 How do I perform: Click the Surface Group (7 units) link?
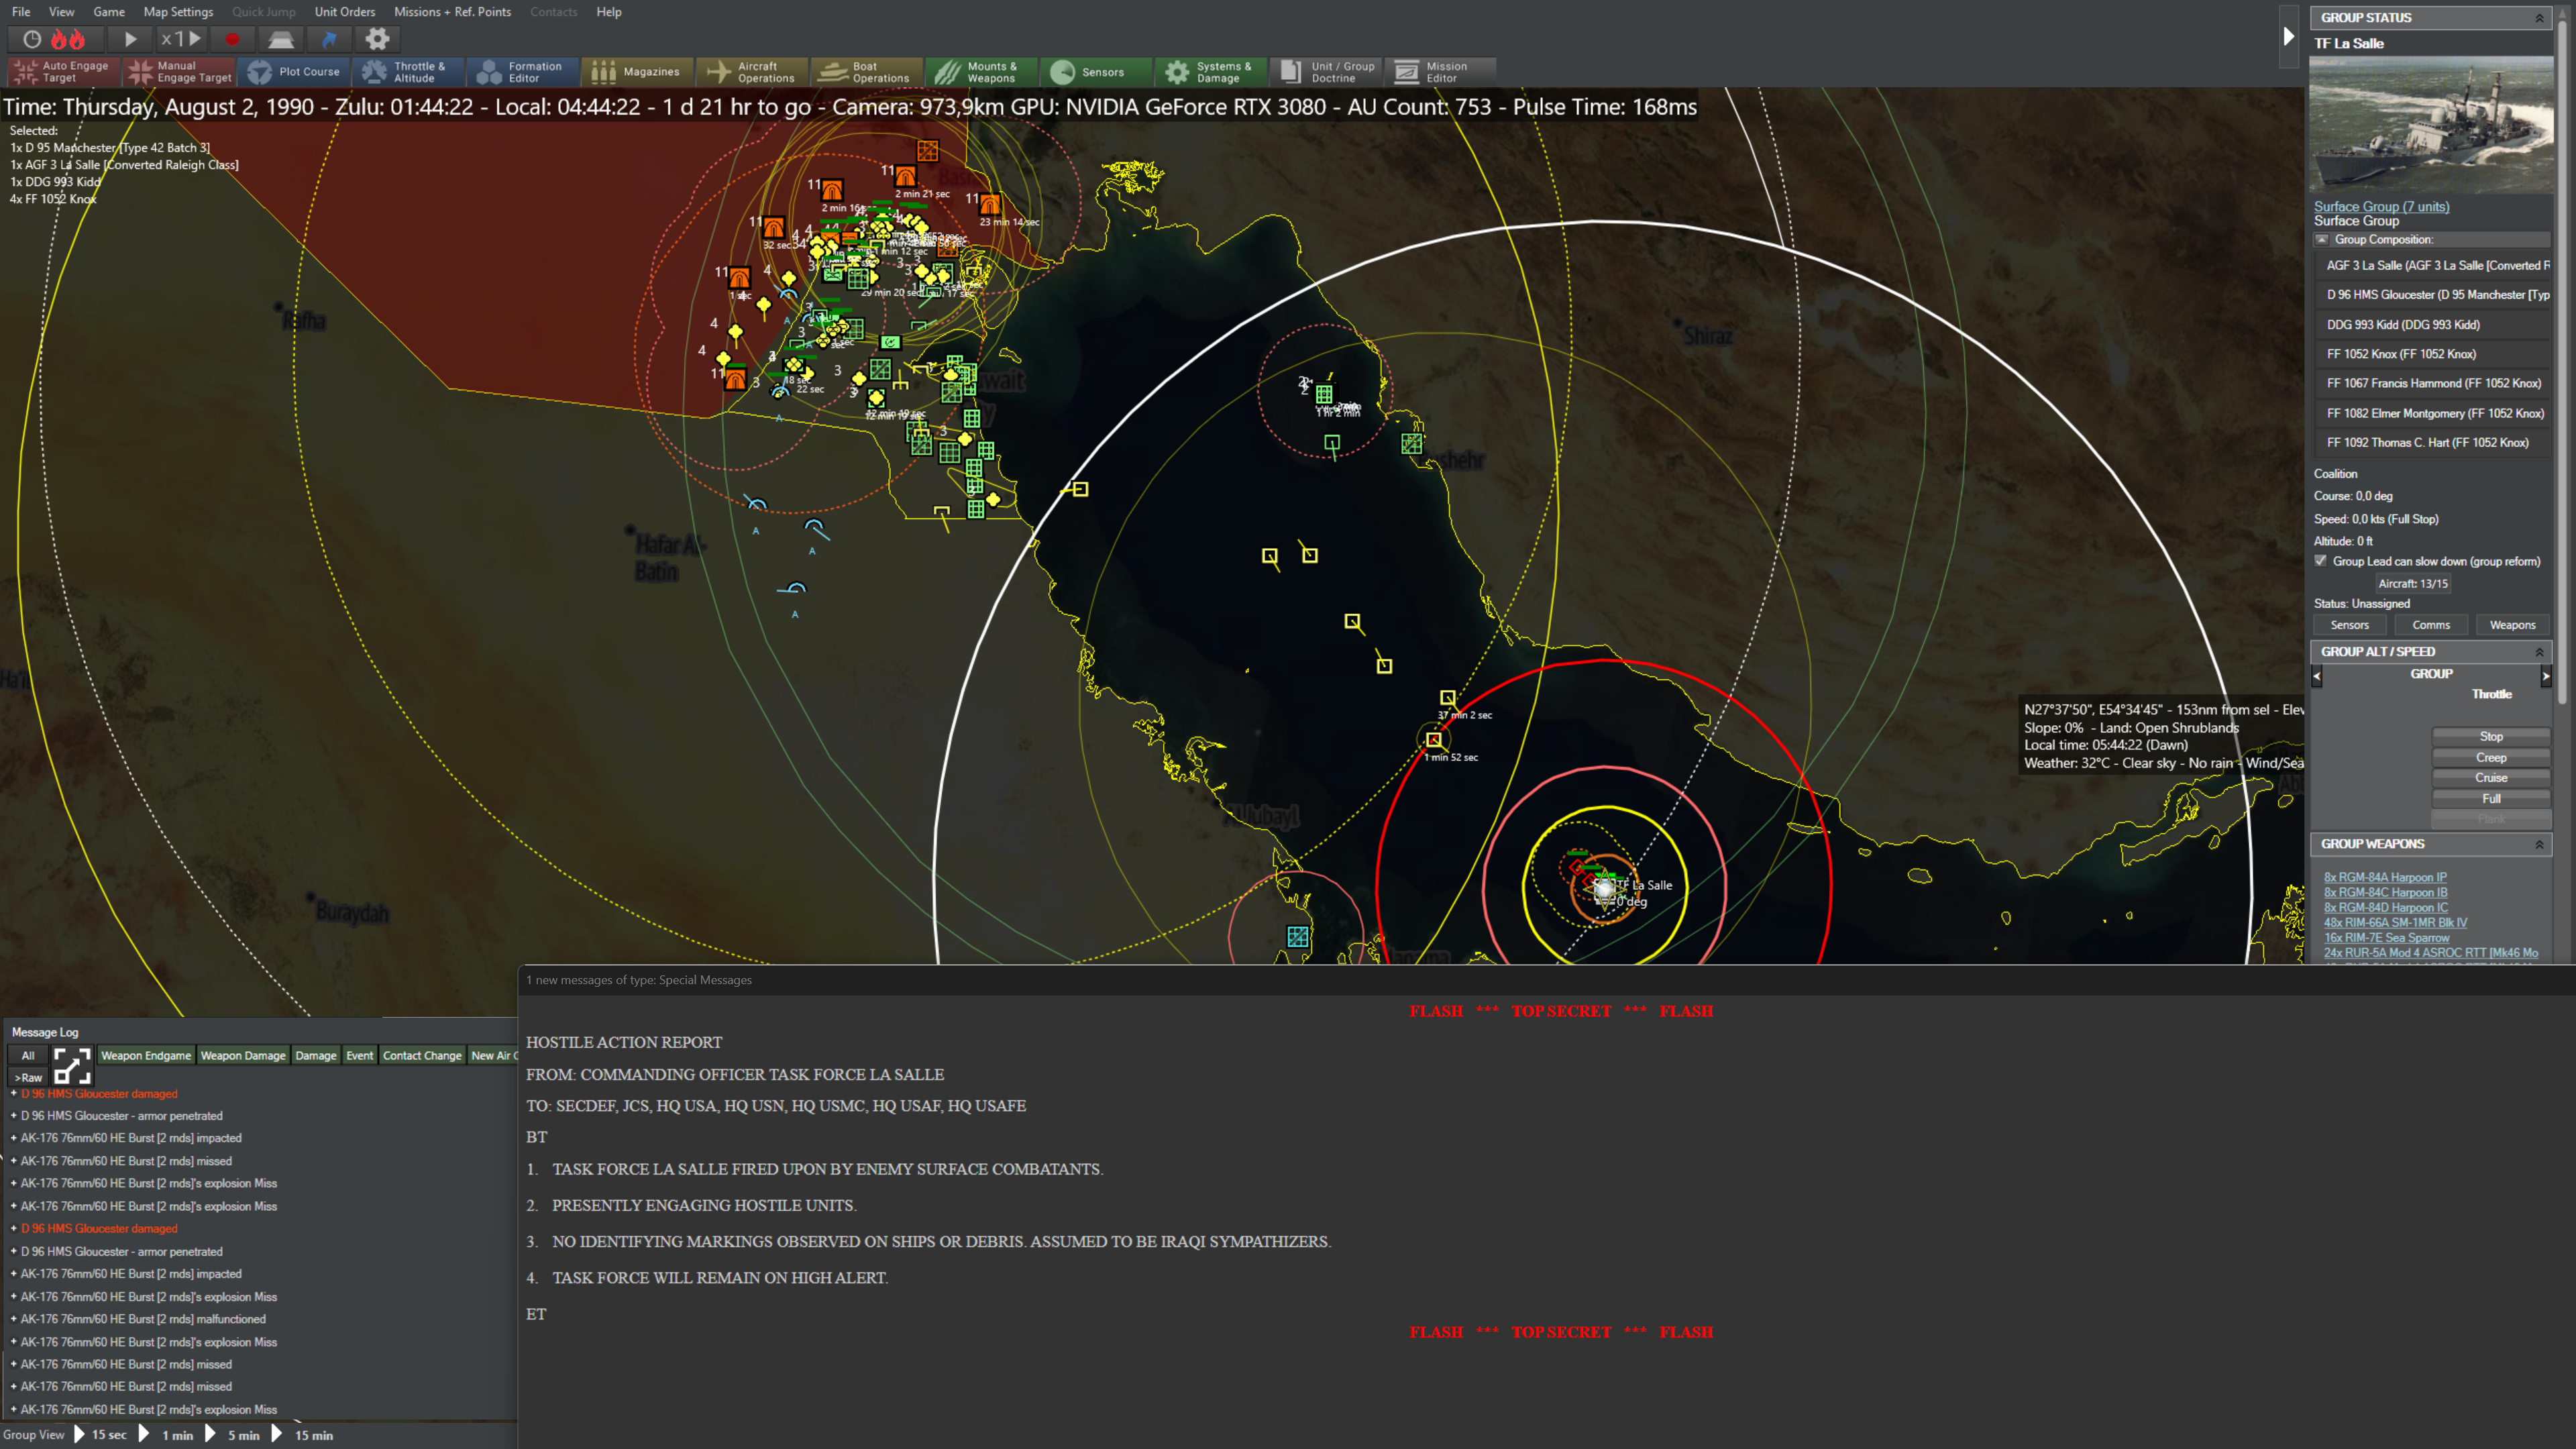point(2381,206)
